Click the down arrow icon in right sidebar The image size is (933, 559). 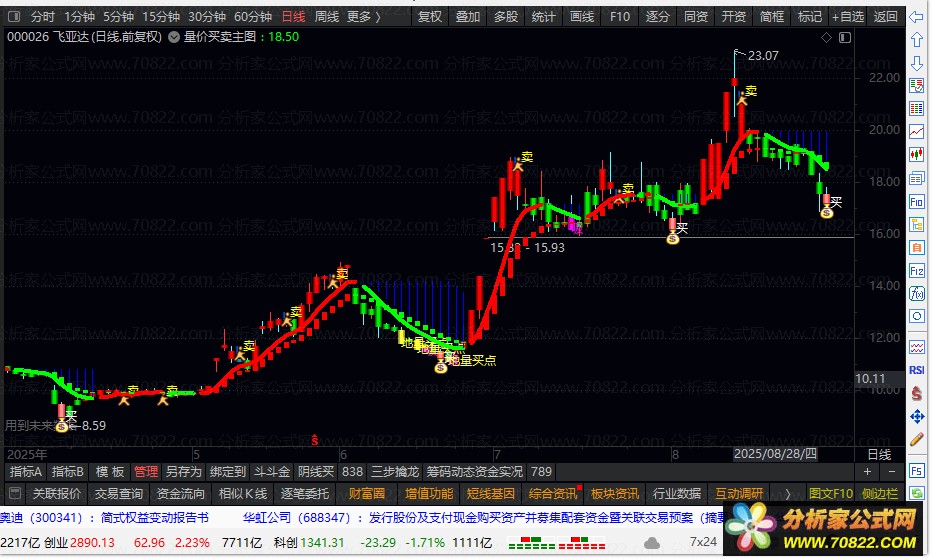(916, 63)
